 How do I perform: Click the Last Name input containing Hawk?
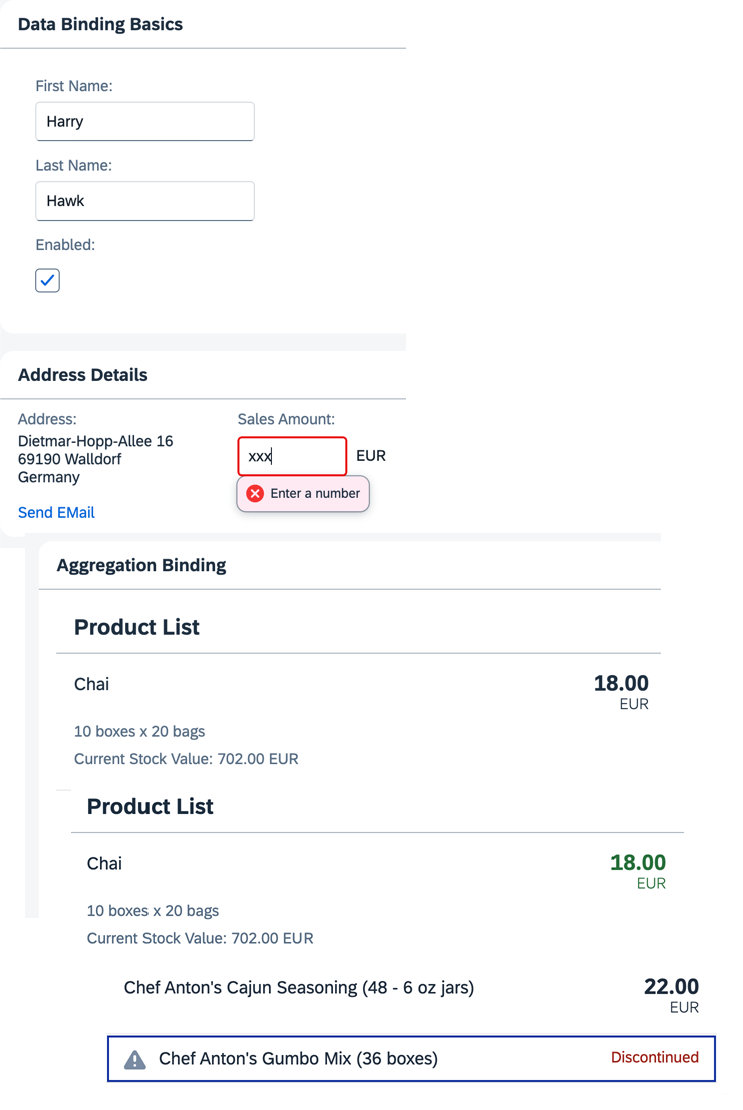(x=144, y=201)
